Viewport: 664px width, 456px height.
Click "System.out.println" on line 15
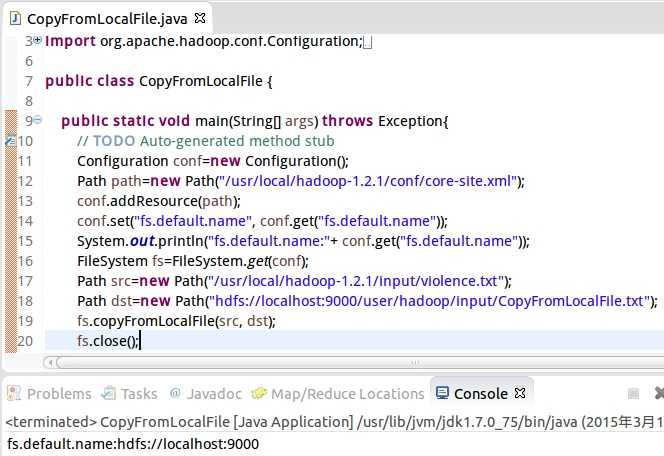pos(140,241)
